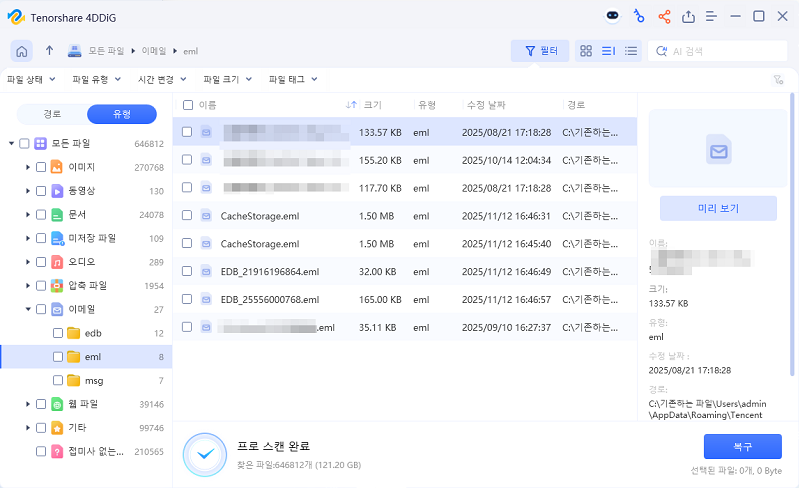The width and height of the screenshot is (799, 488).
Task: Select checkbox for first CacheStorage.eml 16:46:31
Action: click(x=187, y=215)
